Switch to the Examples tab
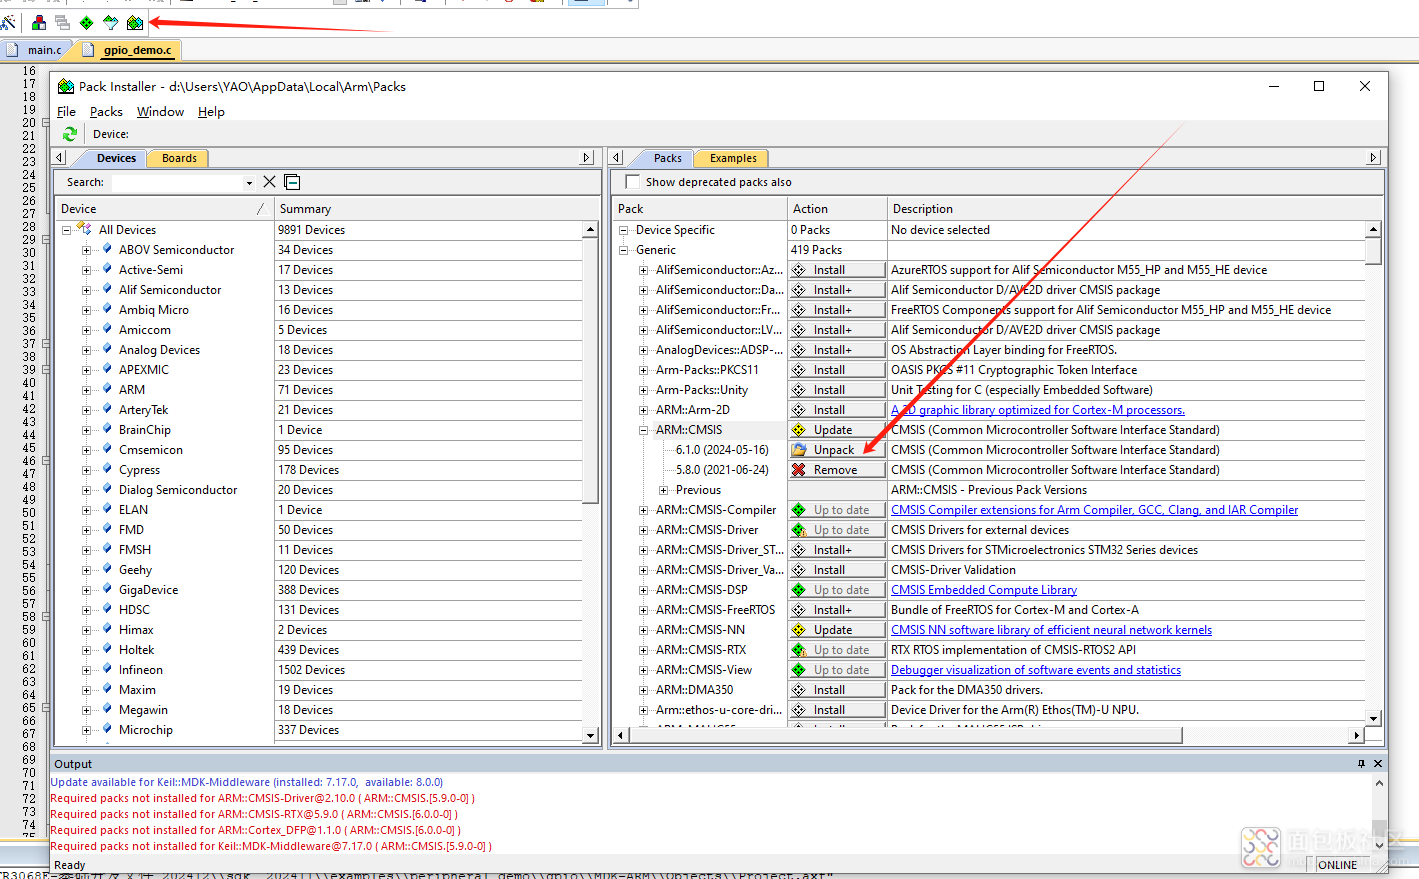 (x=733, y=158)
